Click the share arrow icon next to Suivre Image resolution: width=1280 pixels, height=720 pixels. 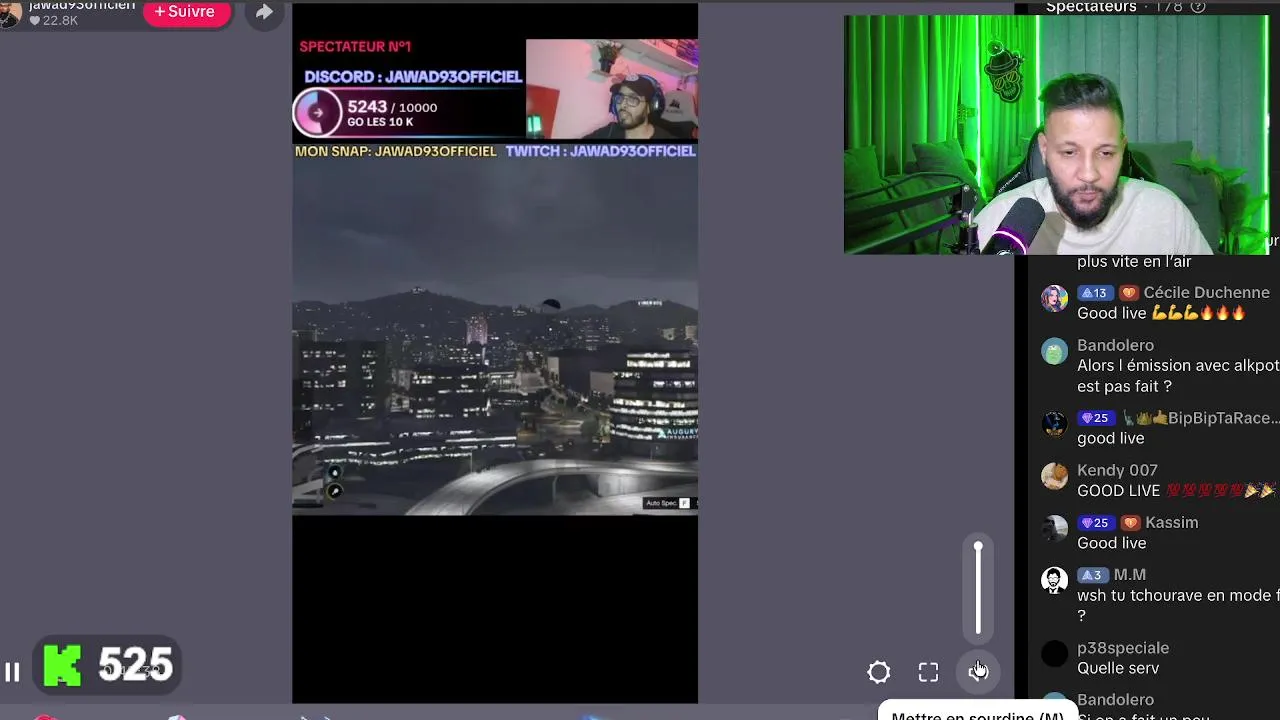click(264, 12)
